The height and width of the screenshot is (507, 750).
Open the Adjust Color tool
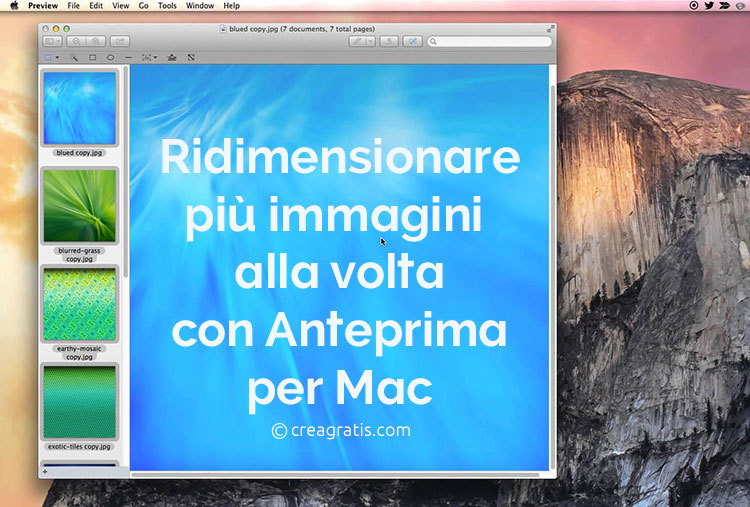pos(172,57)
